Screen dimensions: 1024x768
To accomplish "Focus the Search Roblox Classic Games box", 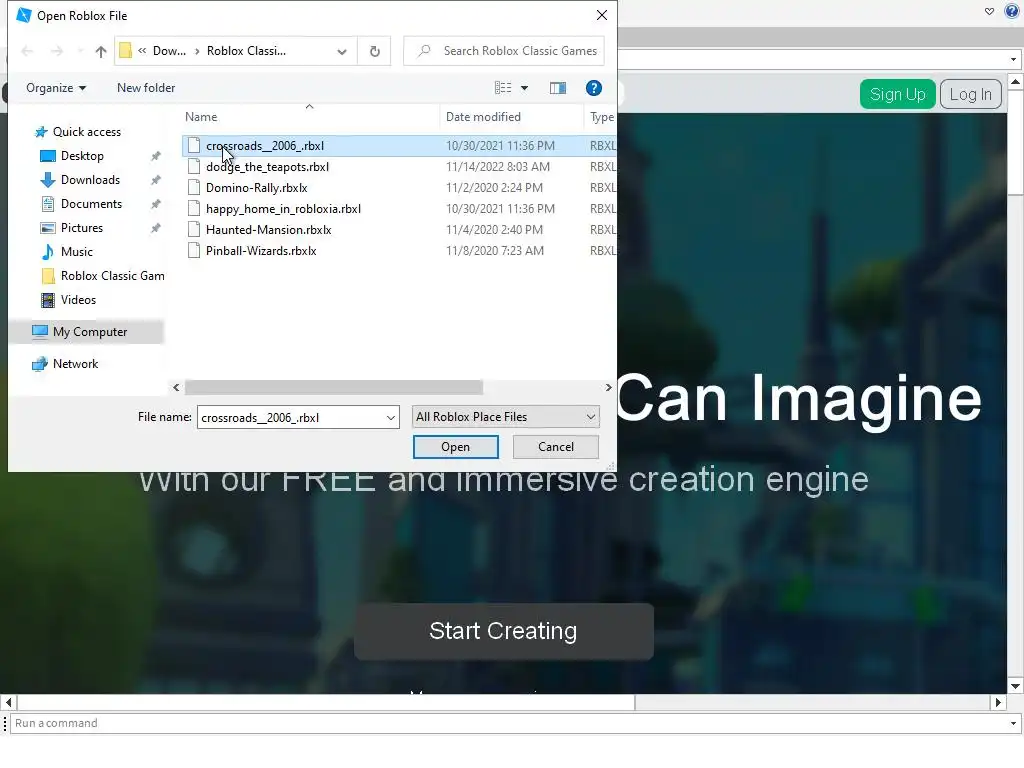I will tap(504, 51).
